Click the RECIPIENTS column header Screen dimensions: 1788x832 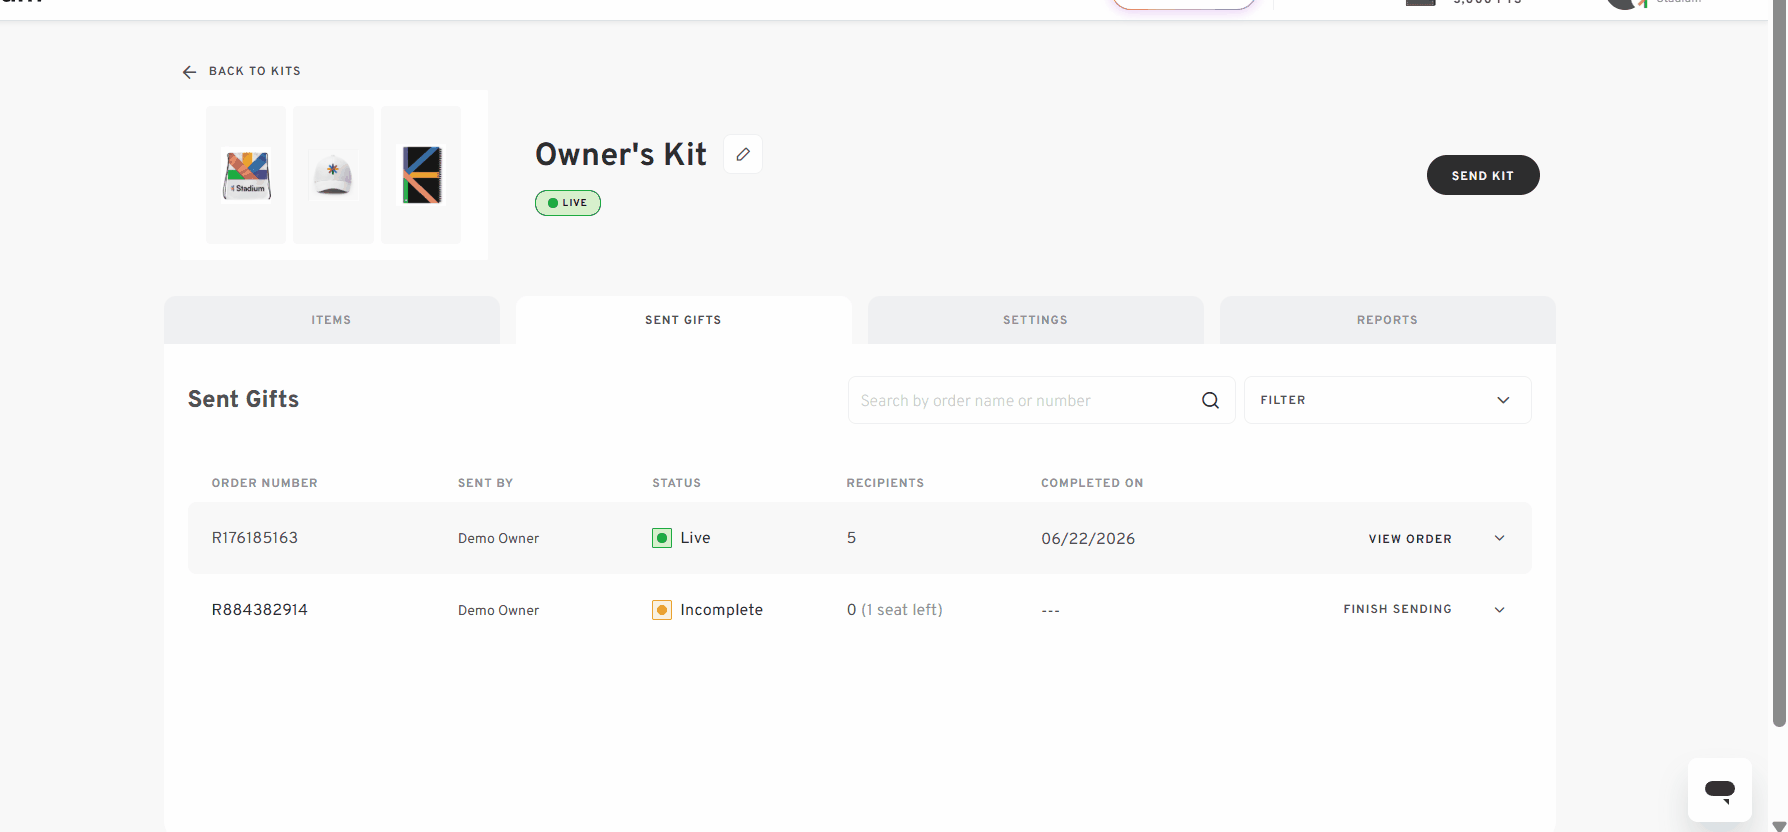click(885, 483)
